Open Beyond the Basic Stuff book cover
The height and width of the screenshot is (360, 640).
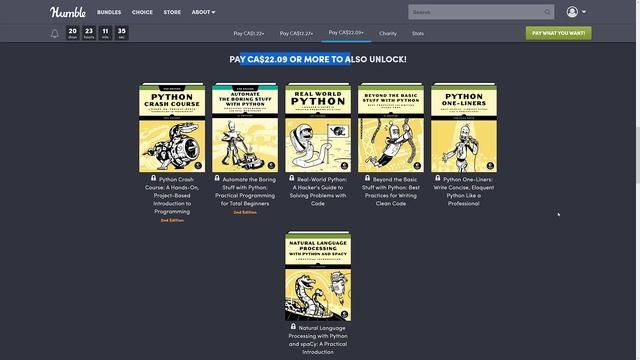(391, 127)
